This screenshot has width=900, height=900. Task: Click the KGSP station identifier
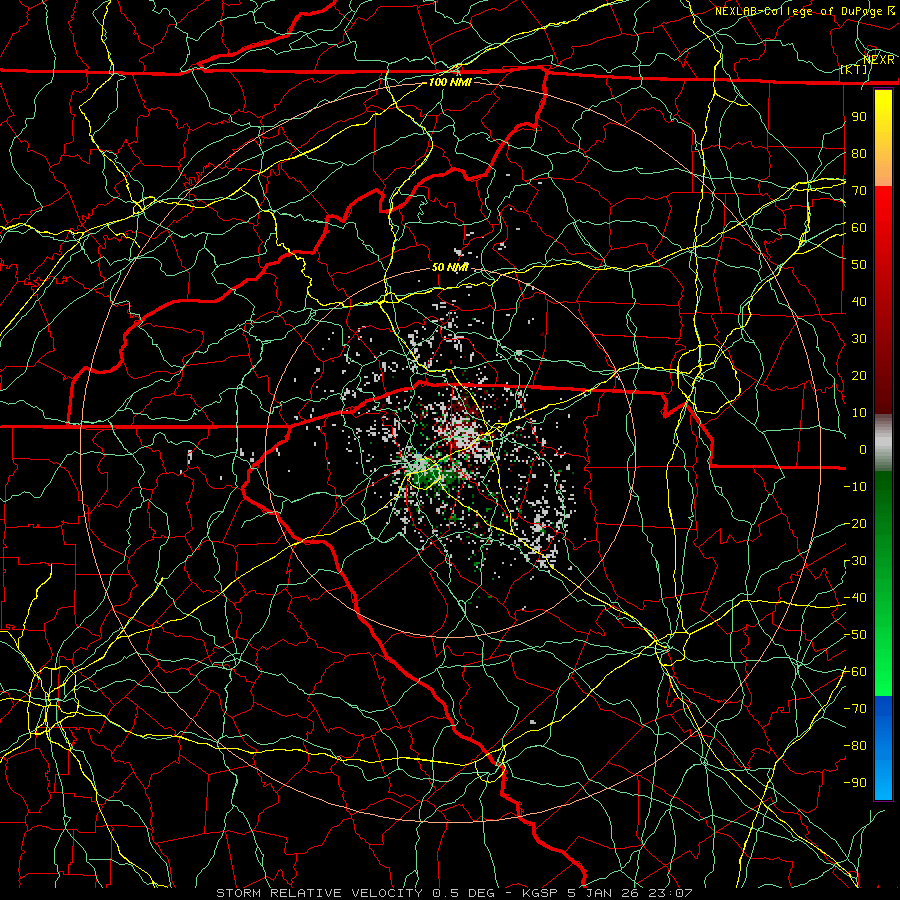(540, 893)
